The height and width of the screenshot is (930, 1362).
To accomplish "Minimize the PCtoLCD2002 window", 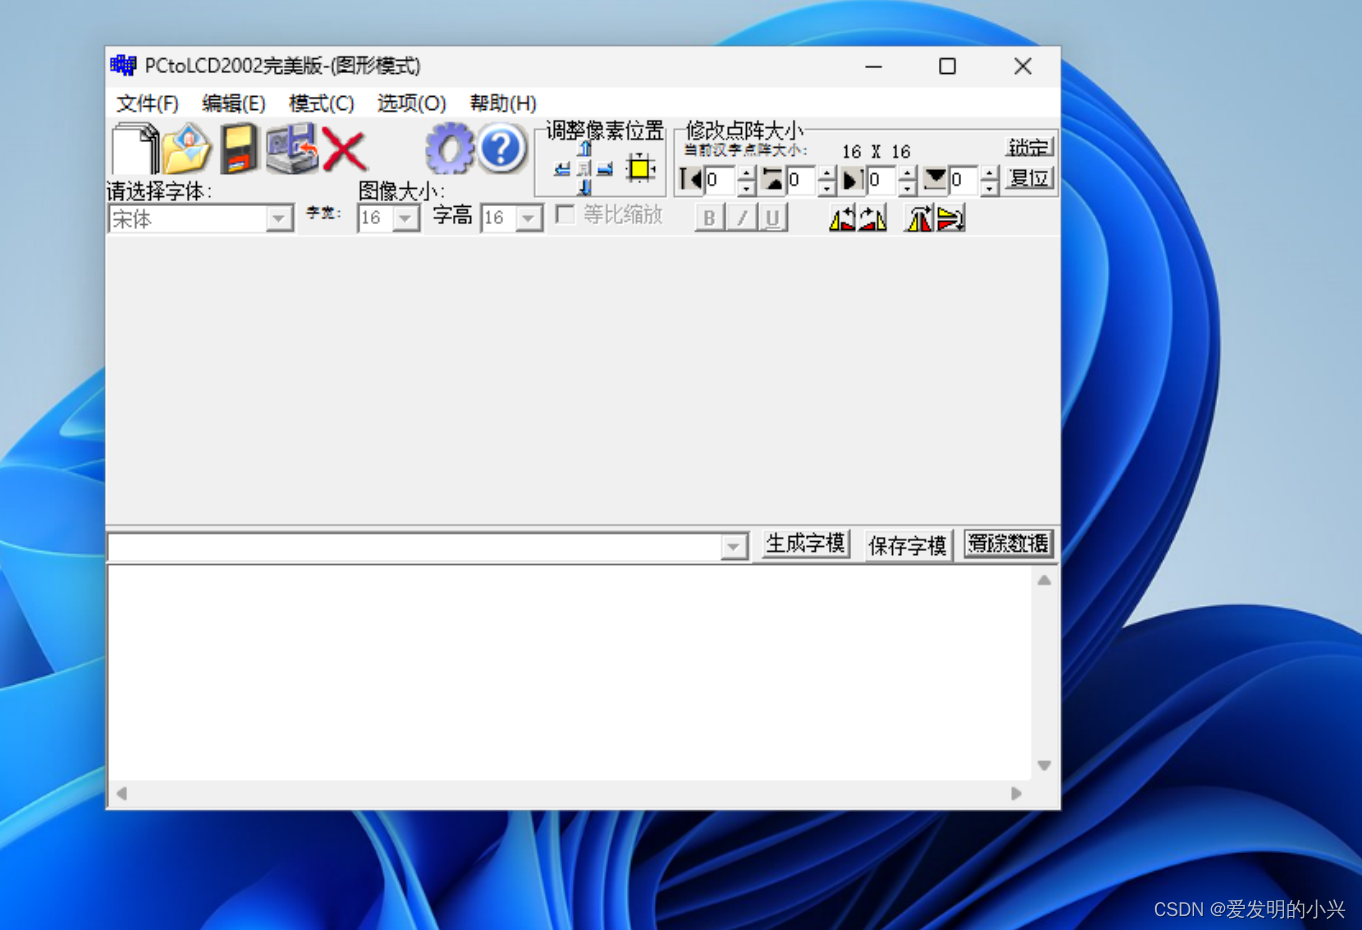I will click(874, 66).
